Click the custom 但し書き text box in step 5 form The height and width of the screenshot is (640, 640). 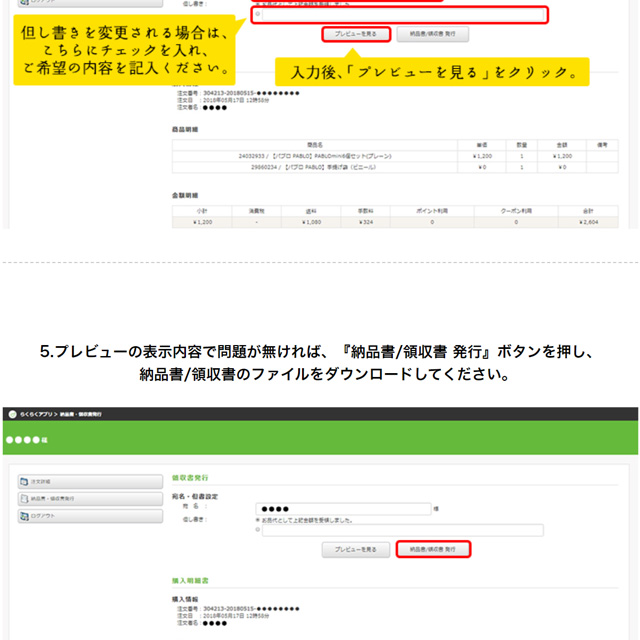402,531
